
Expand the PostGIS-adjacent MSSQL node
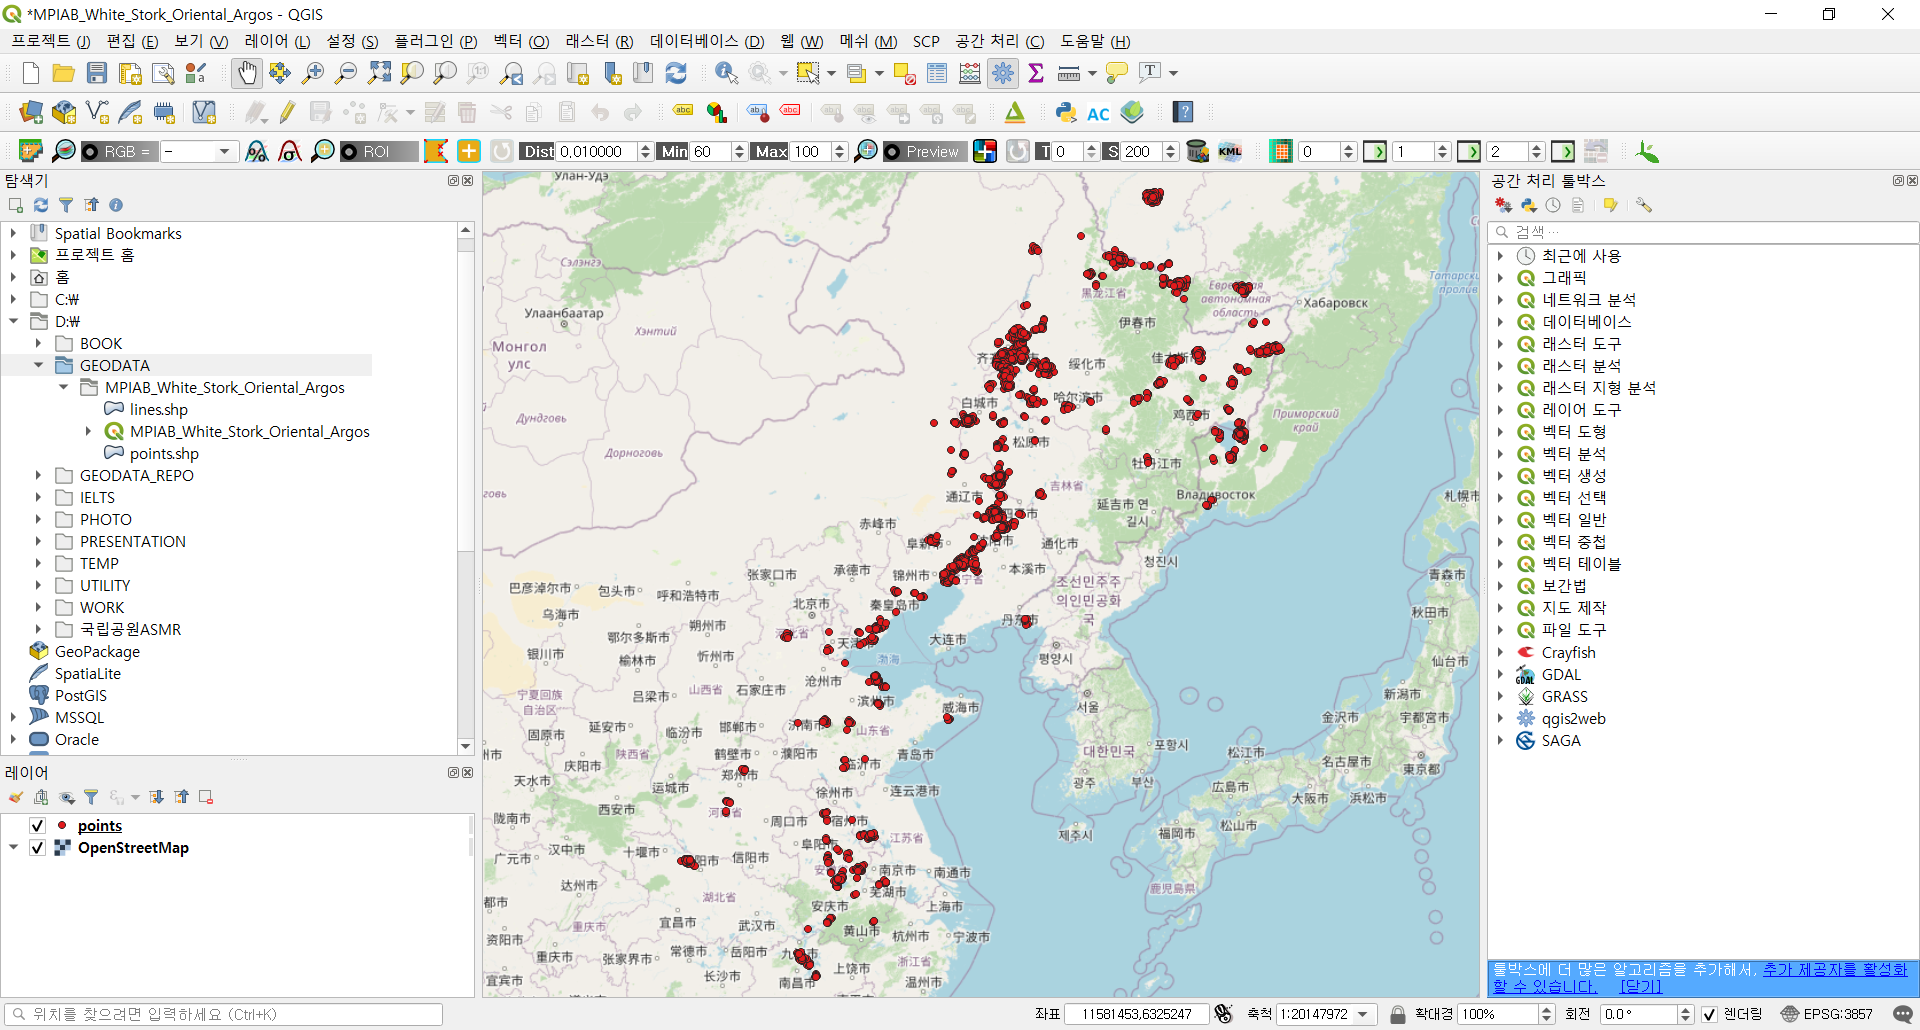click(x=13, y=717)
